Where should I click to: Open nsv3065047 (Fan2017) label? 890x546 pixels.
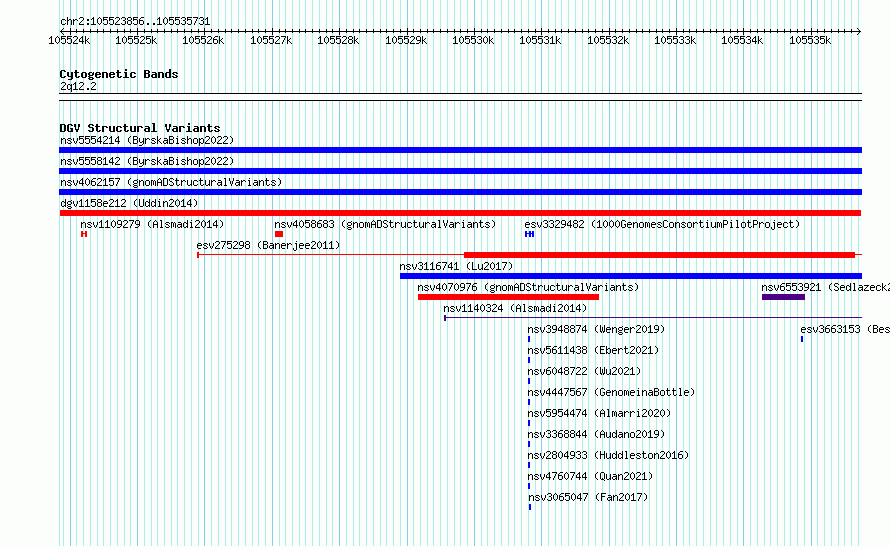pyautogui.click(x=588, y=497)
